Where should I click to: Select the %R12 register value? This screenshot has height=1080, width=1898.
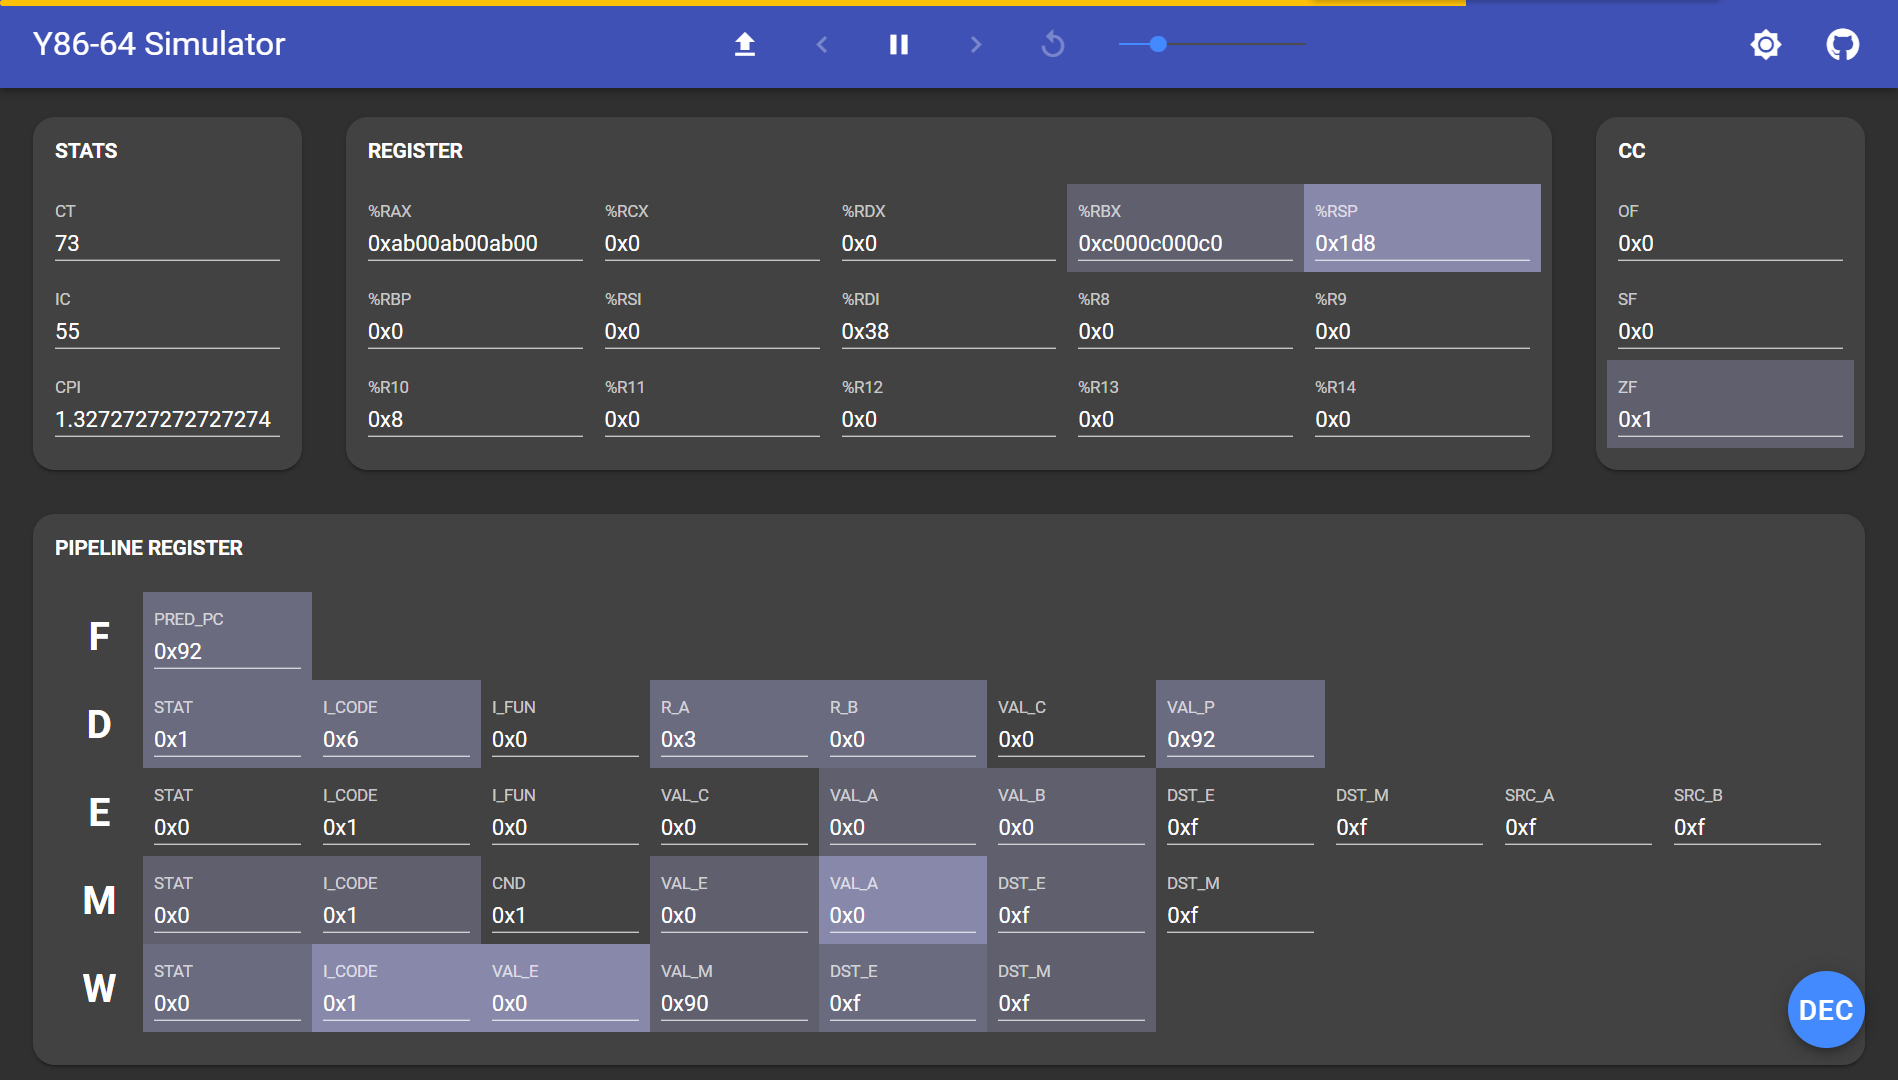point(949,420)
